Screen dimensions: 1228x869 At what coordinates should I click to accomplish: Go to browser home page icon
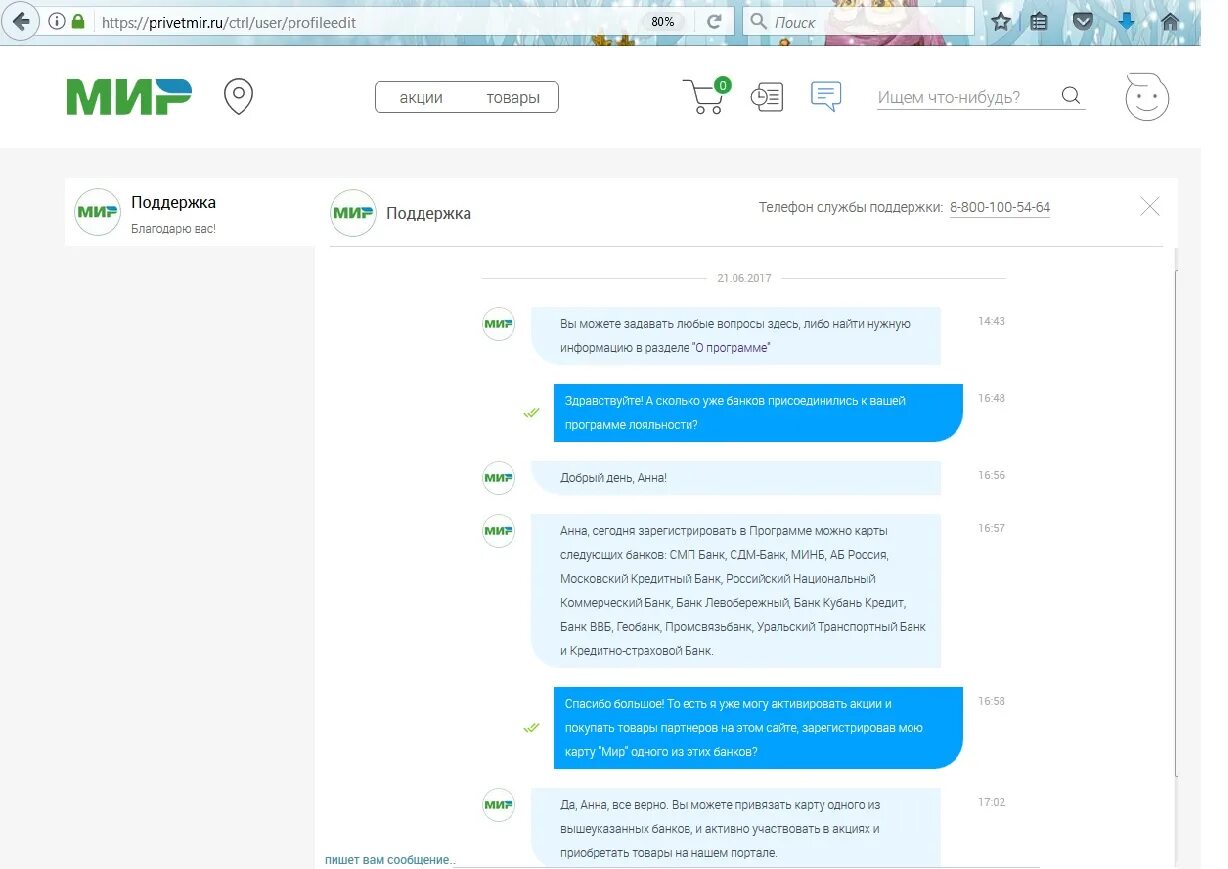(x=1170, y=21)
